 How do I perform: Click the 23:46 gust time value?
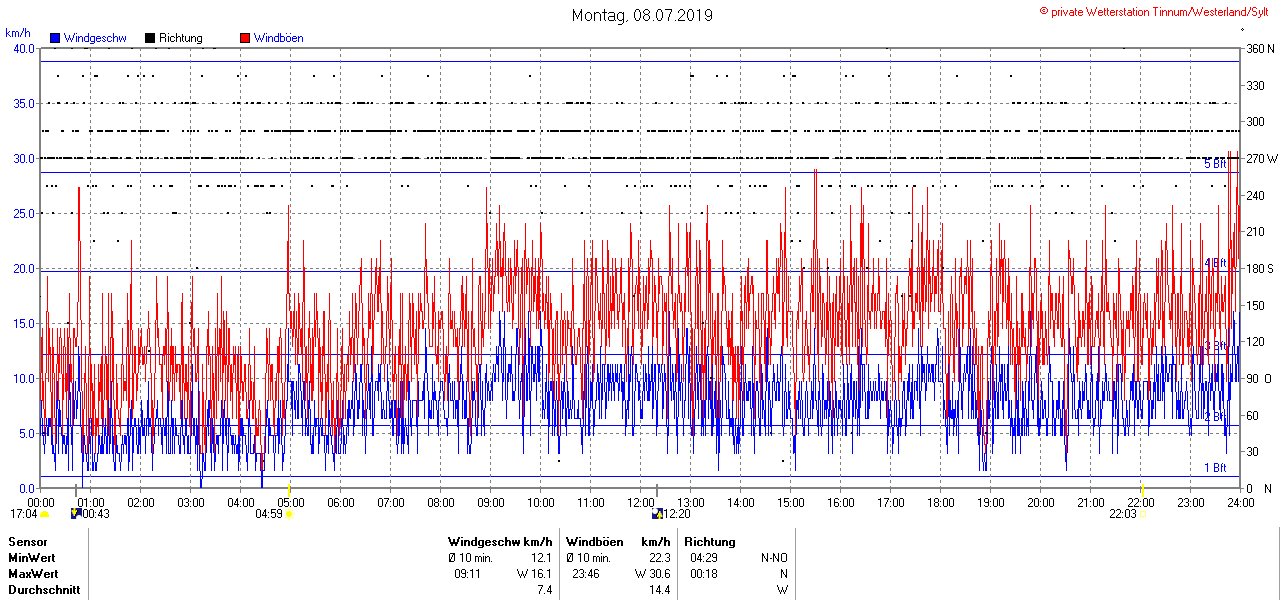point(588,574)
